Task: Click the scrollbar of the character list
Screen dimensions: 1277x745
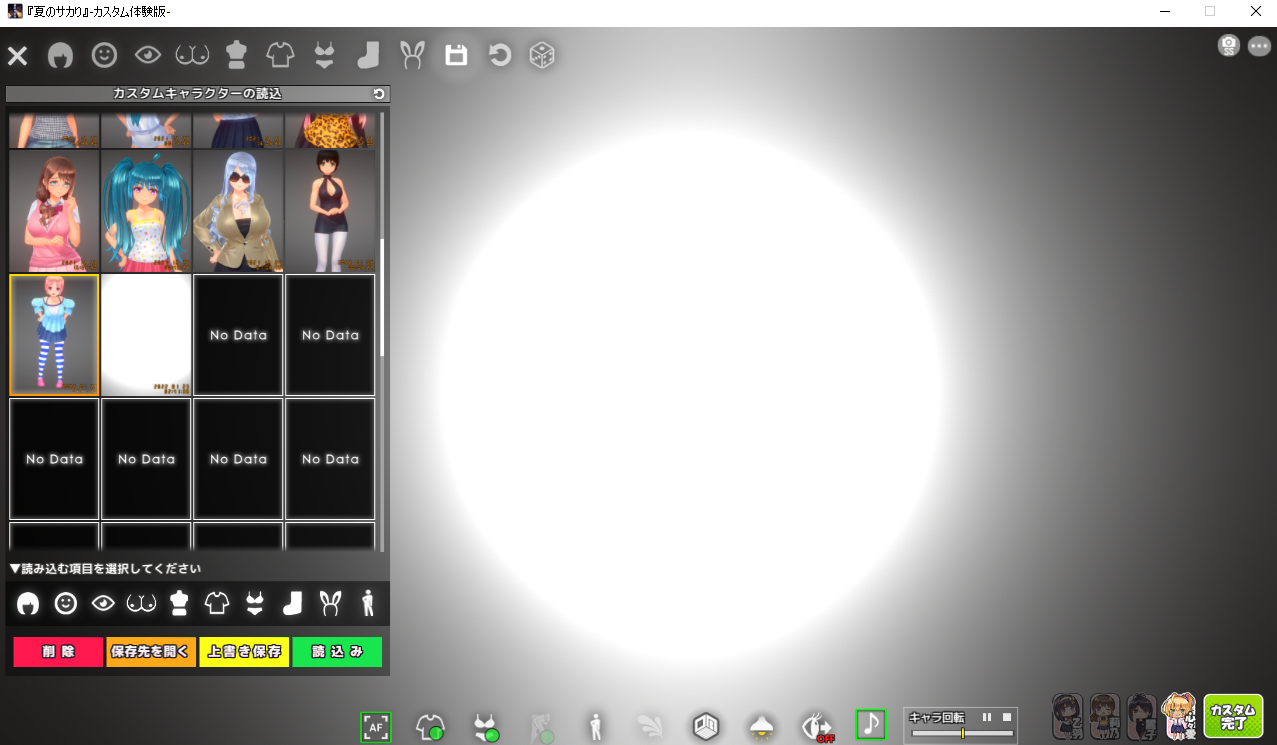Action: pos(382,298)
